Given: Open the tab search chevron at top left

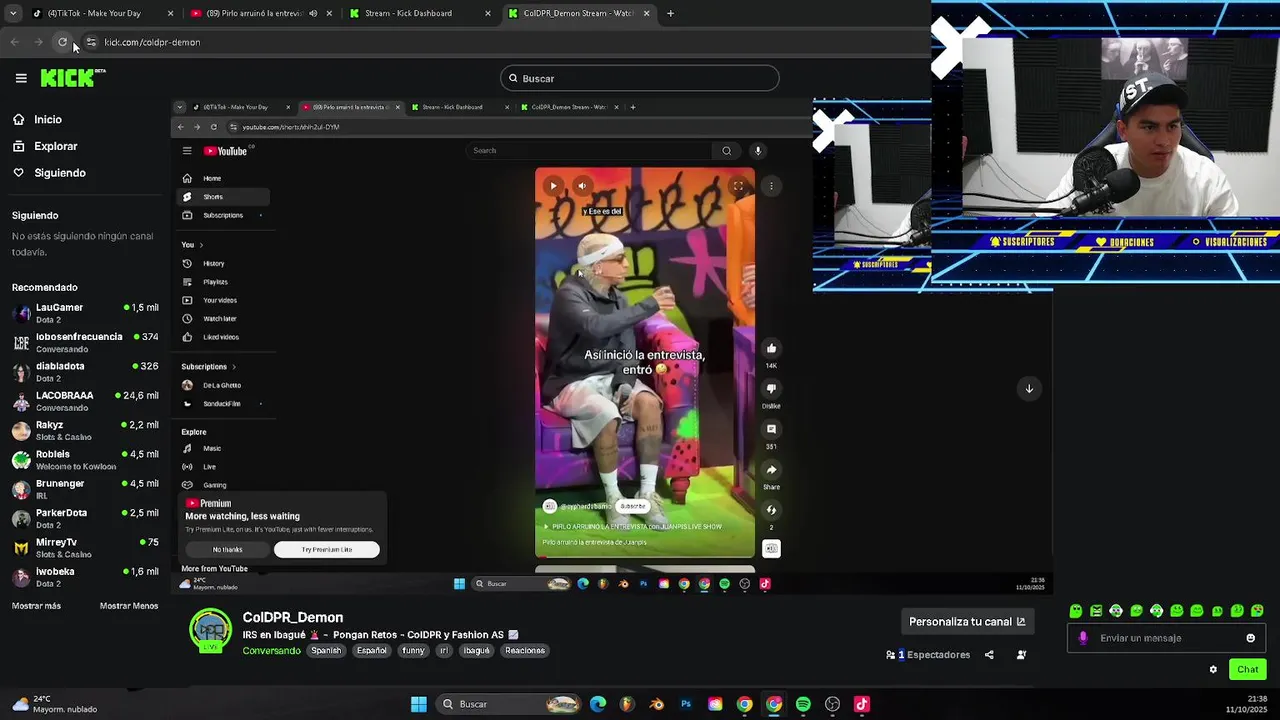Looking at the screenshot, I should coord(13,13).
